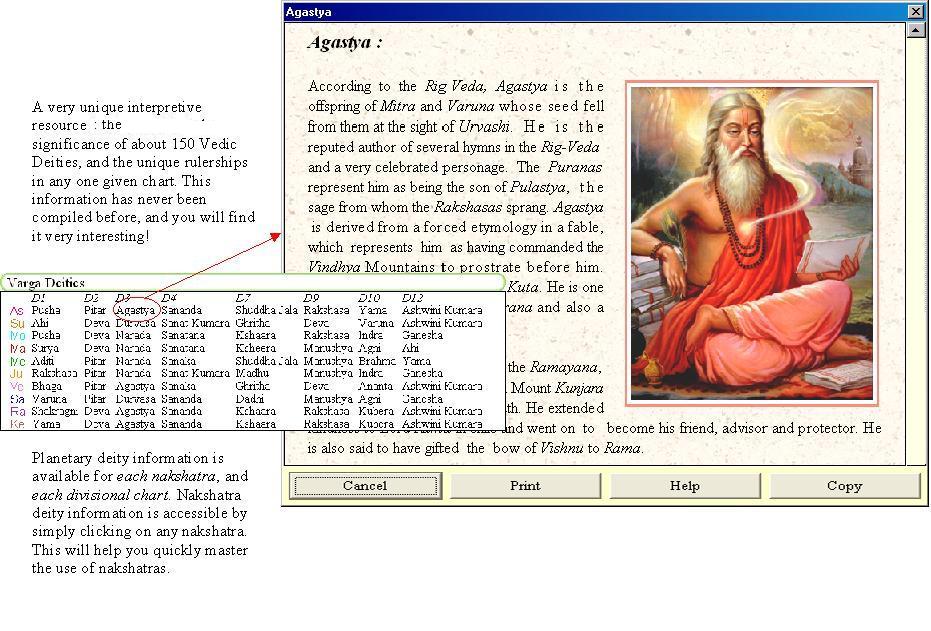This screenshot has height=631, width=931.
Task: Select Kubera in the Ra row
Action: tap(376, 411)
